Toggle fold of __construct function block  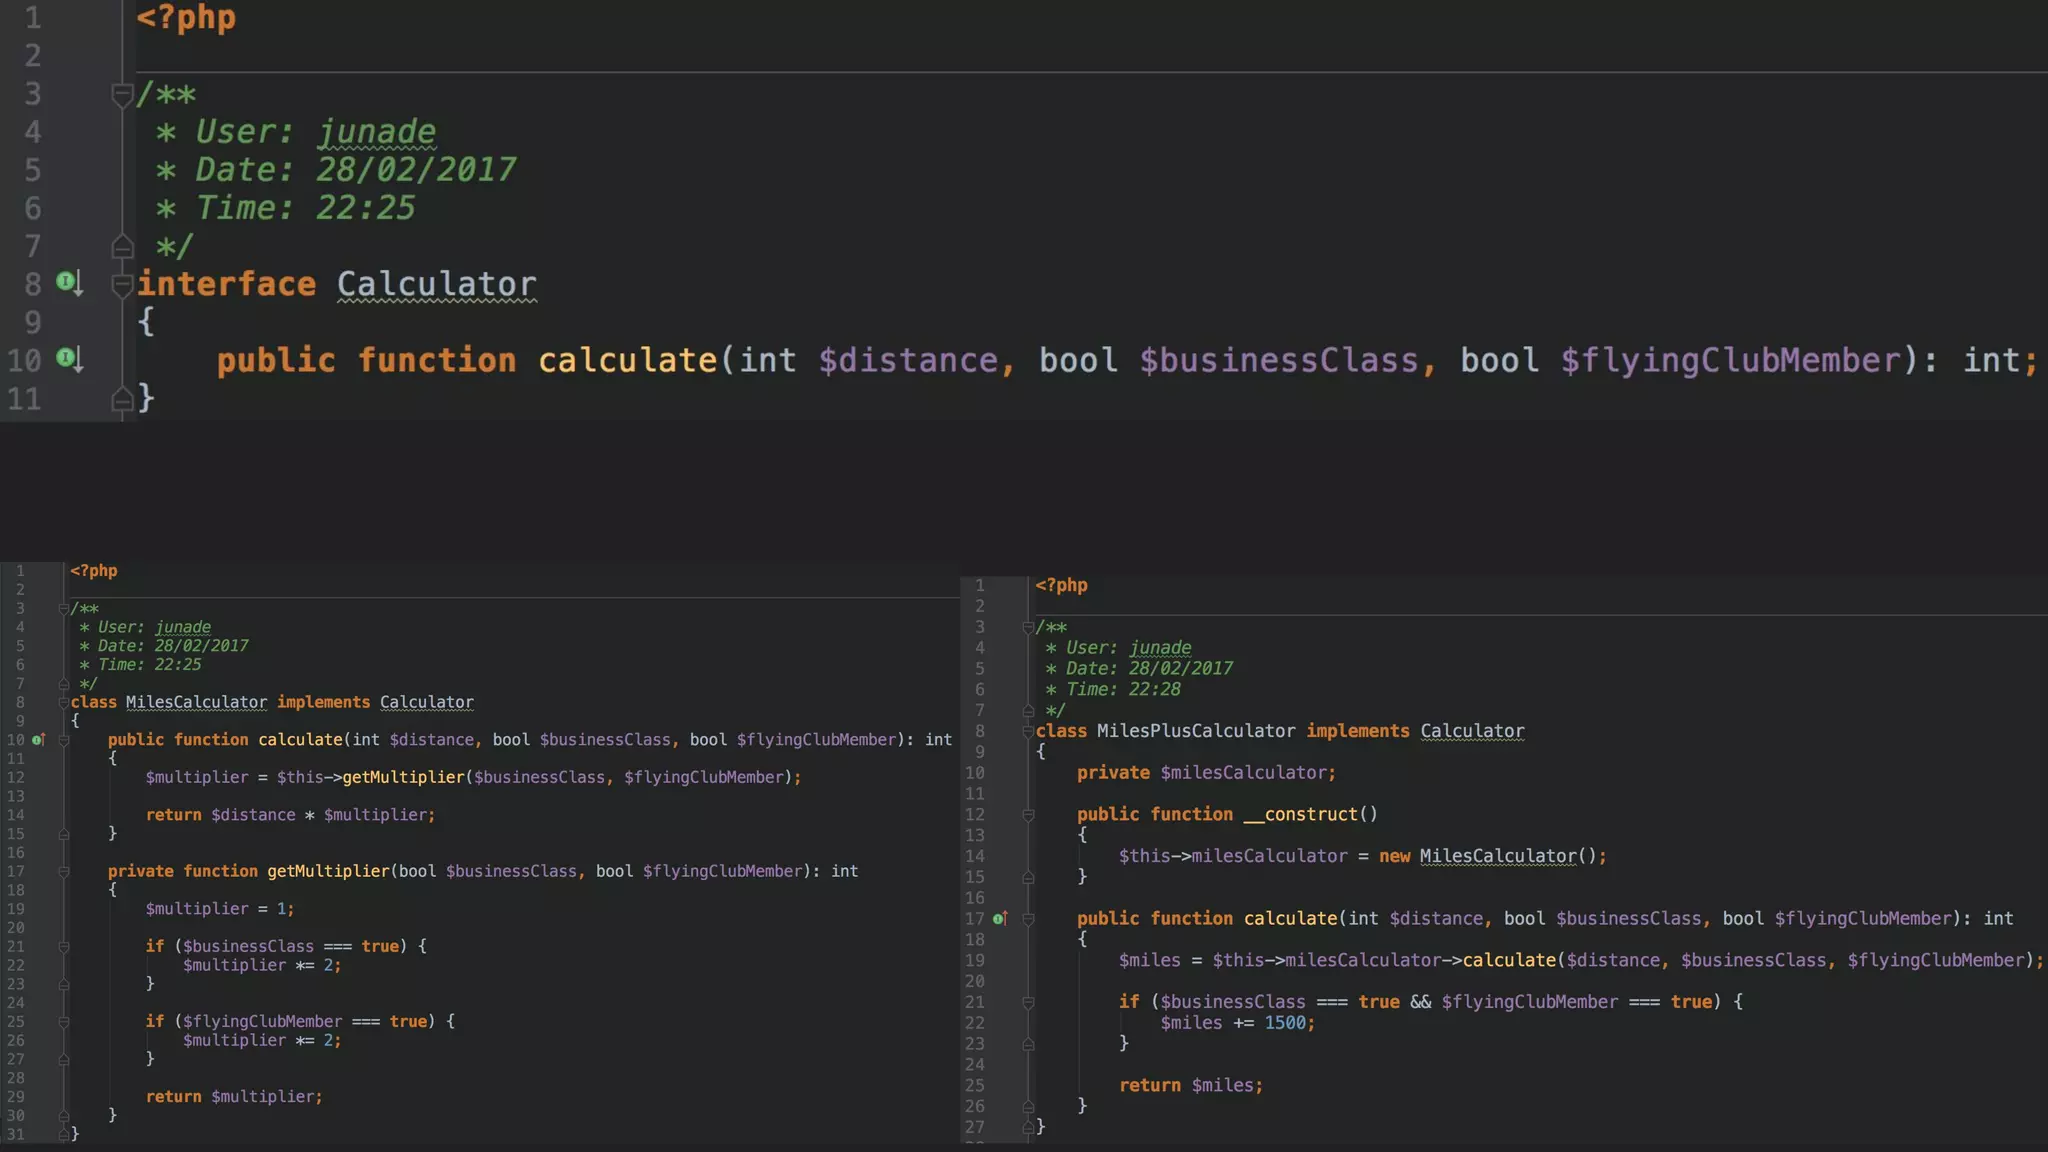point(1028,815)
